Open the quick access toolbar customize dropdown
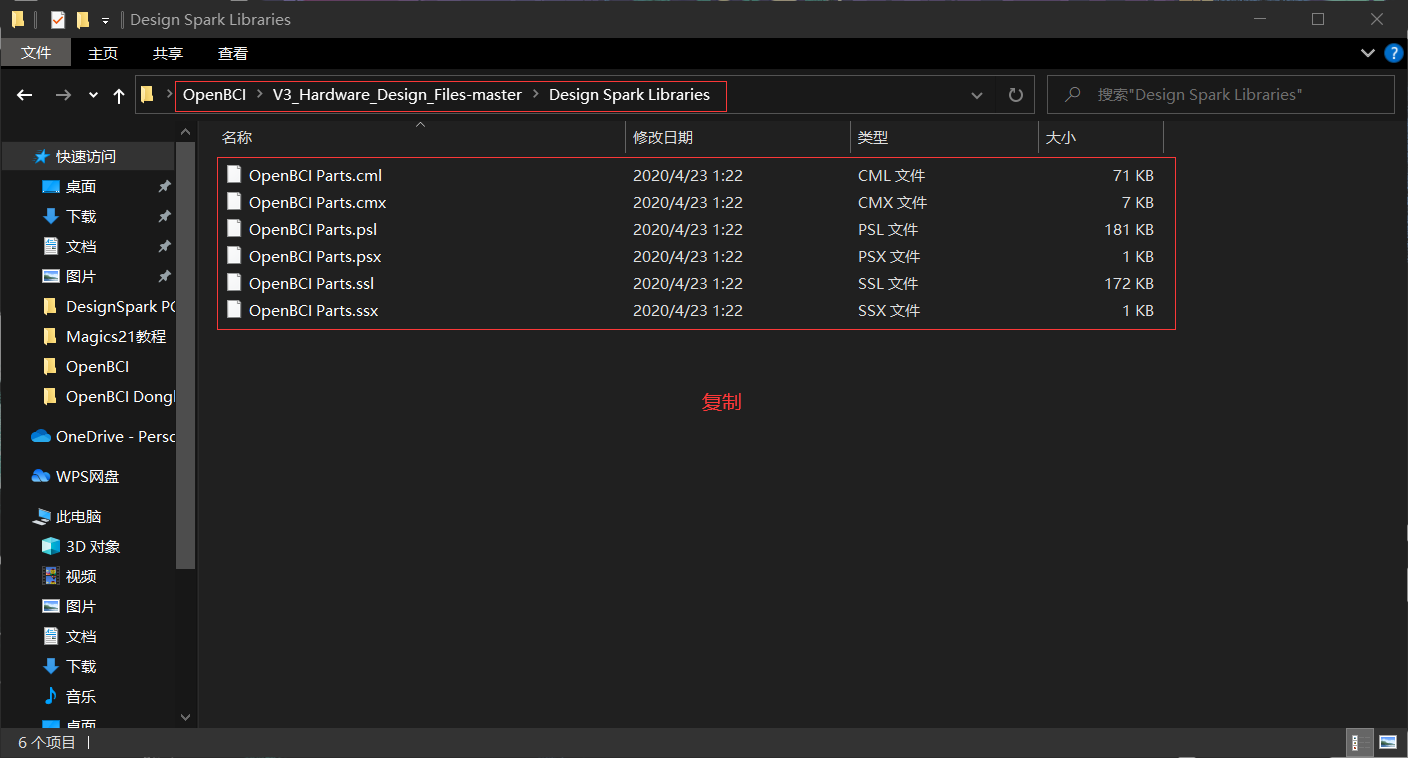1408x758 pixels. tap(105, 19)
